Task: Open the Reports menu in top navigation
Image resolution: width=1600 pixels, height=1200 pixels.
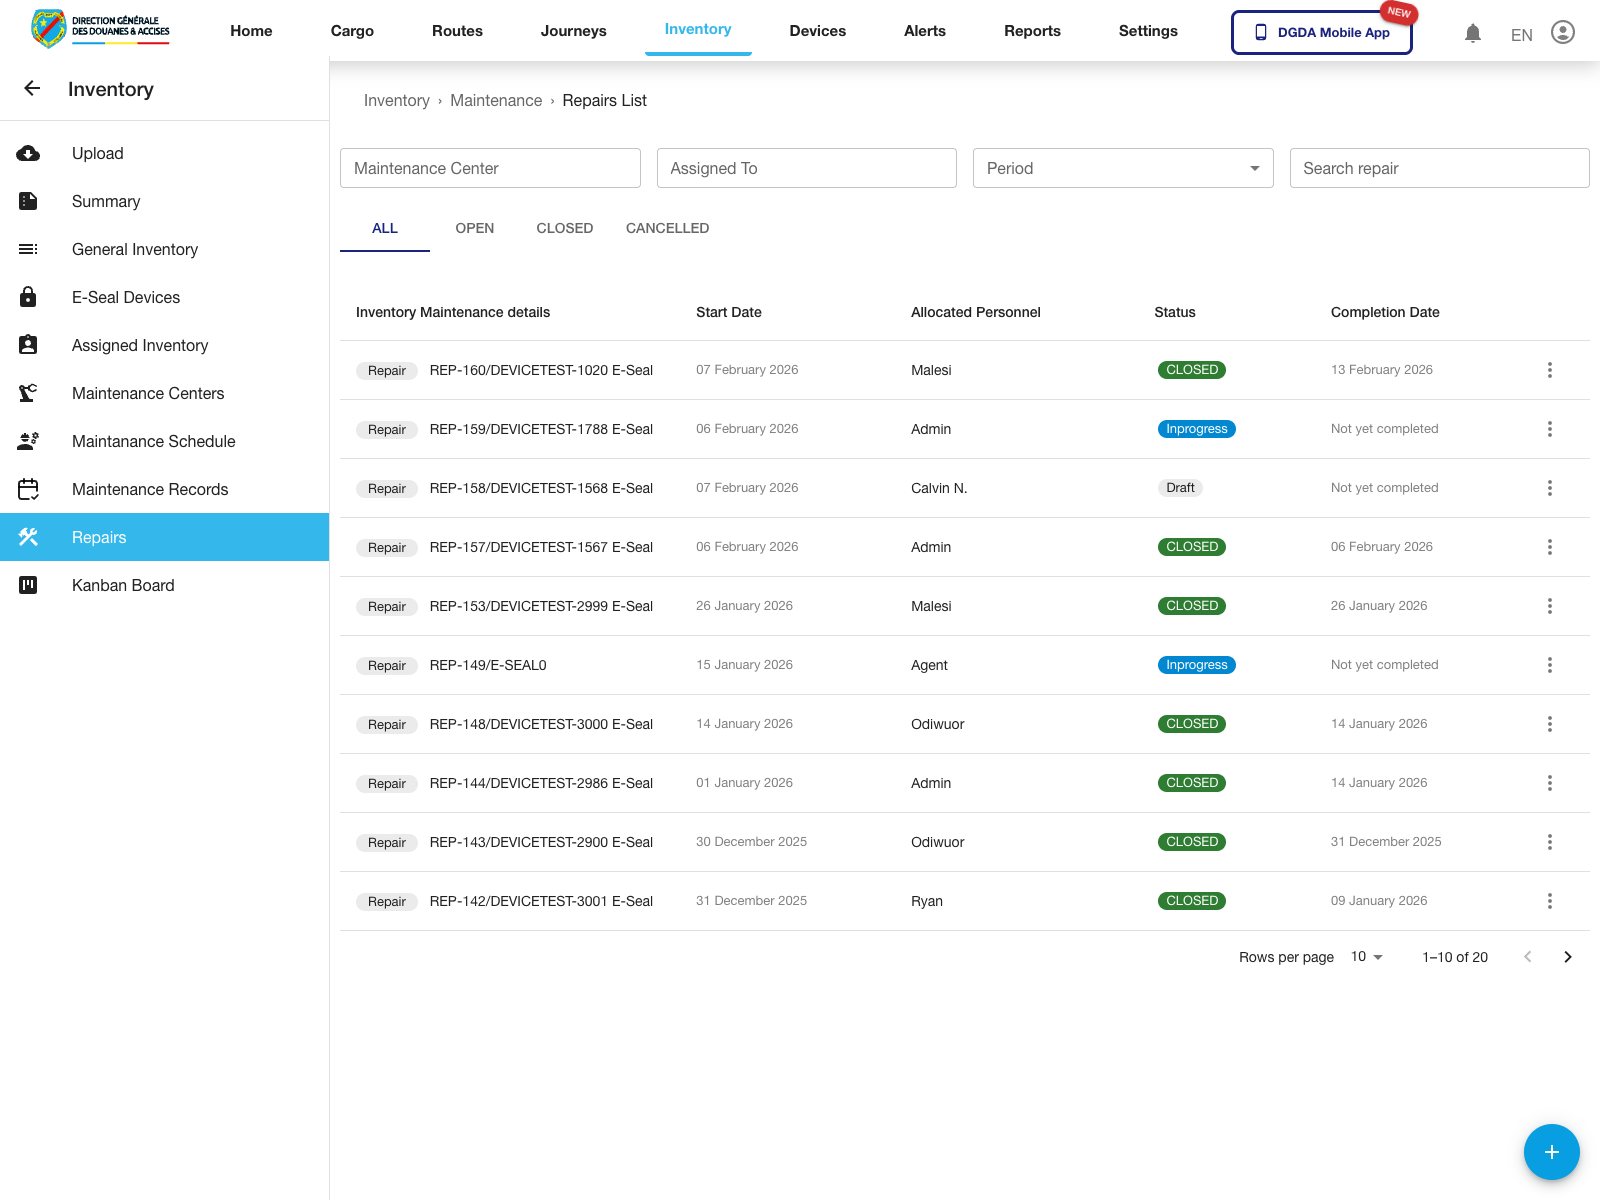Action: point(1032,31)
